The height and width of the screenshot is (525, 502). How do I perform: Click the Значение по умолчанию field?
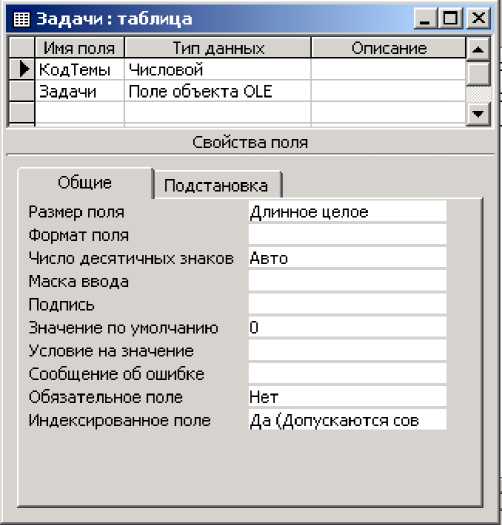(347, 327)
